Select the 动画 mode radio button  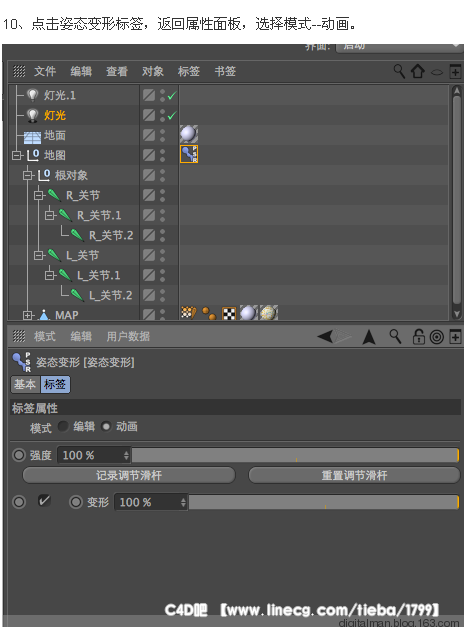106,427
